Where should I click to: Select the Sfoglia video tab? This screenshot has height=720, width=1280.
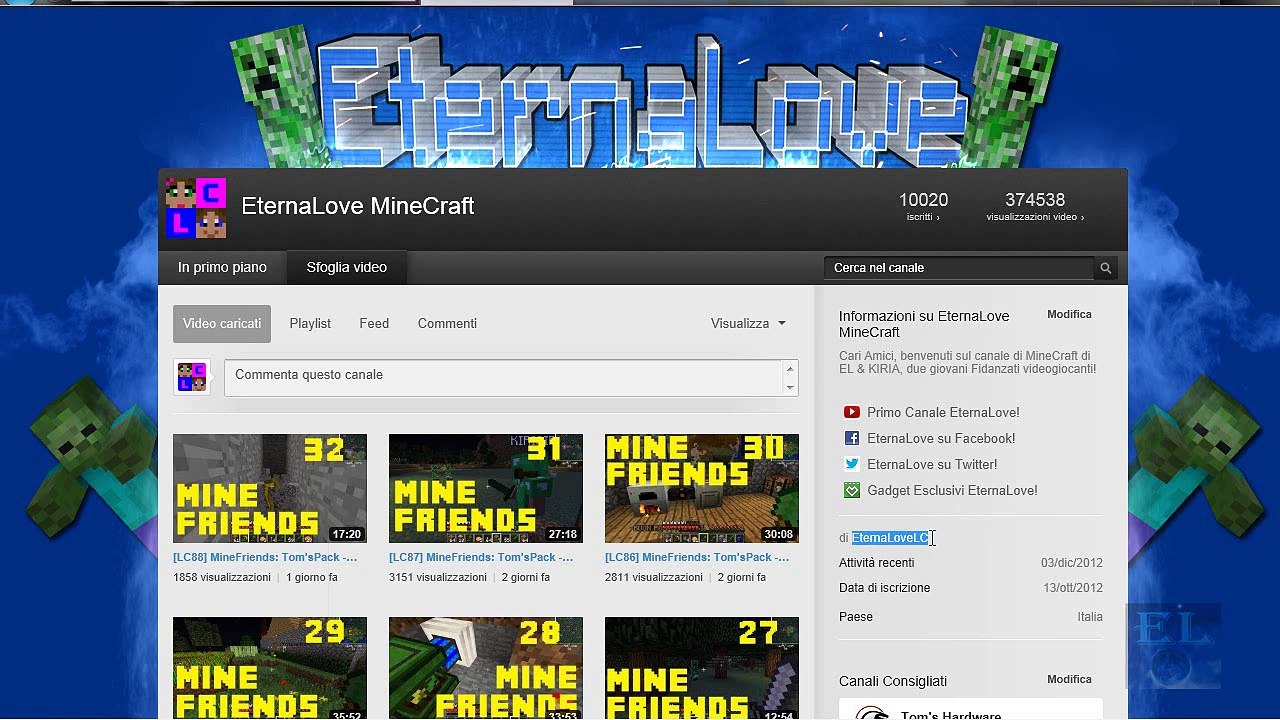pyautogui.click(x=346, y=267)
